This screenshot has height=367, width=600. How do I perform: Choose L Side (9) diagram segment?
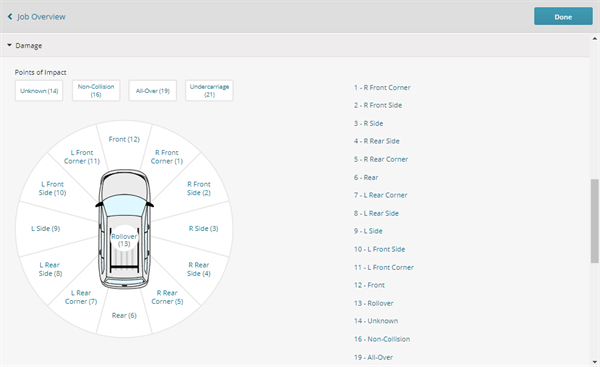46,228
